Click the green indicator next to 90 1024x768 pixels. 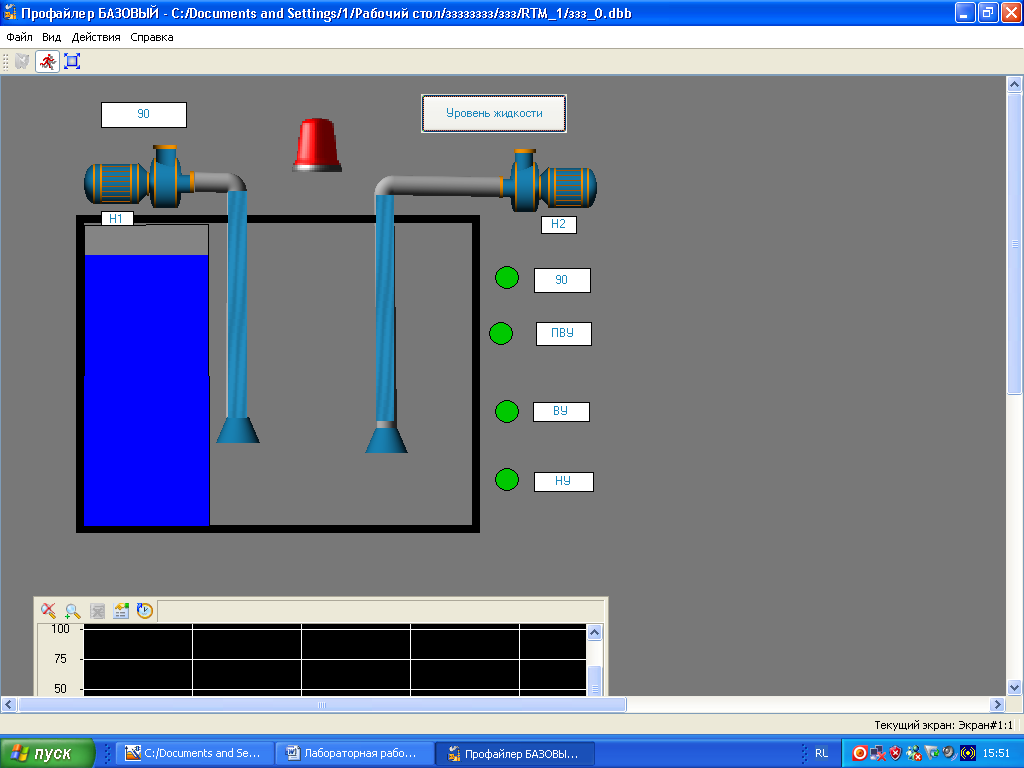point(507,278)
